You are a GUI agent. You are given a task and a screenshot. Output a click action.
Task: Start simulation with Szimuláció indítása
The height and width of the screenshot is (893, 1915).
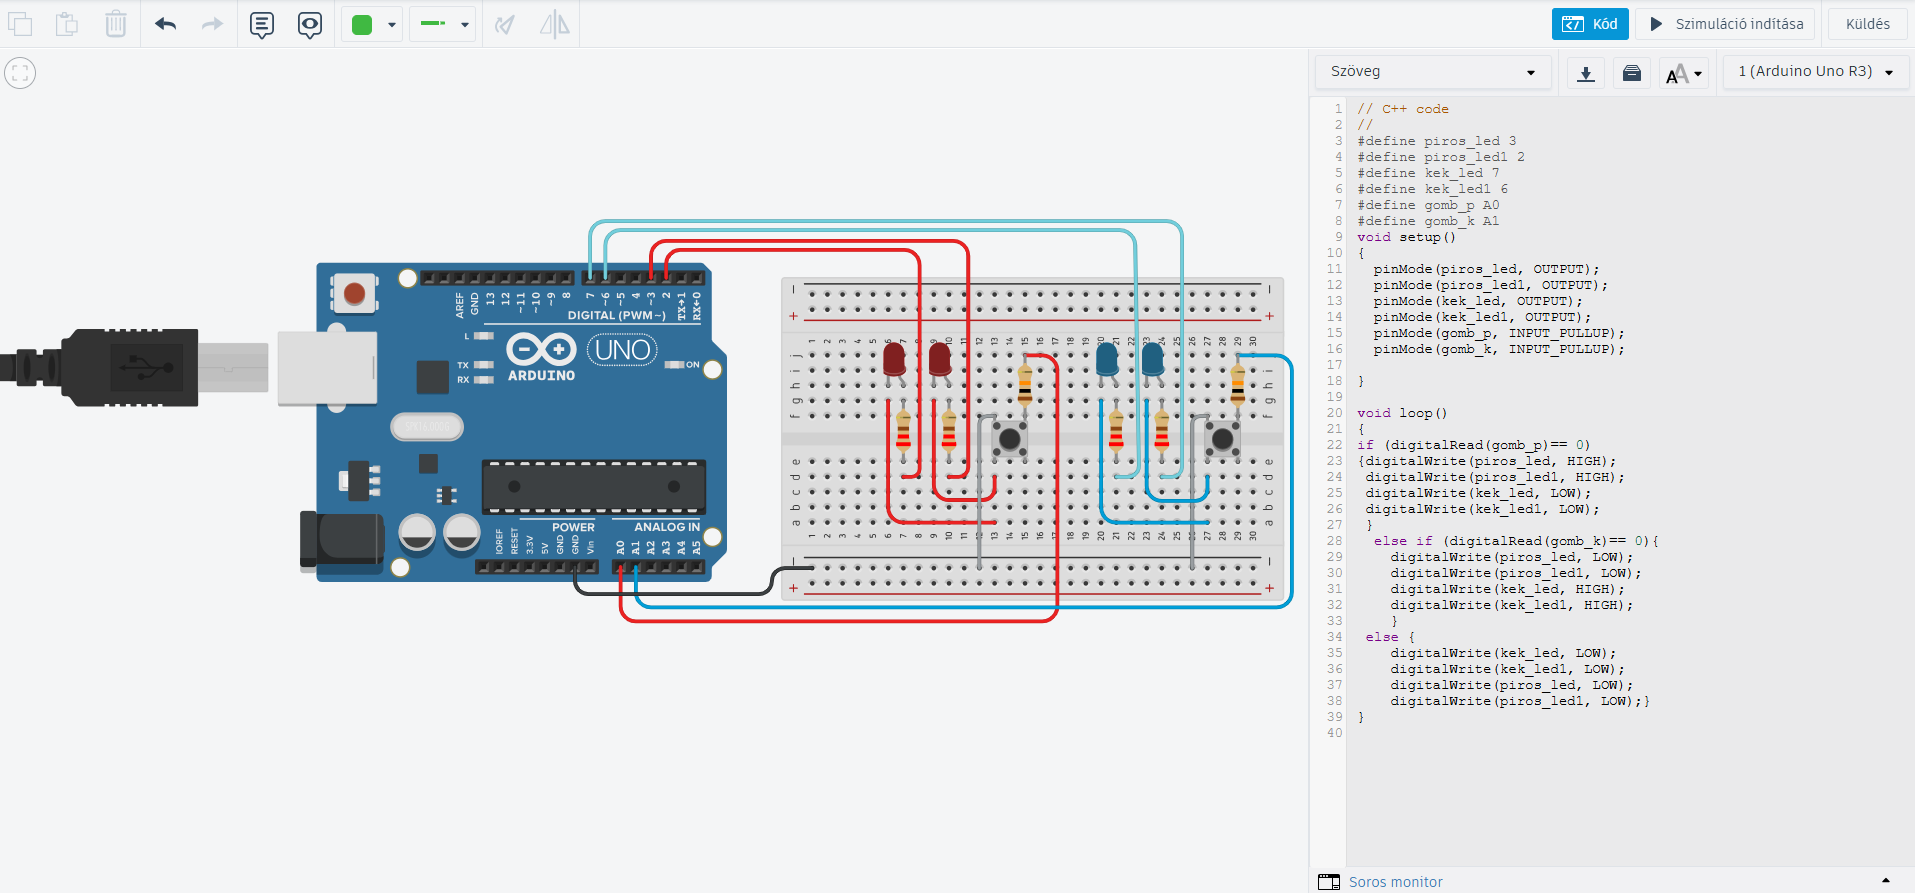[x=1726, y=24]
